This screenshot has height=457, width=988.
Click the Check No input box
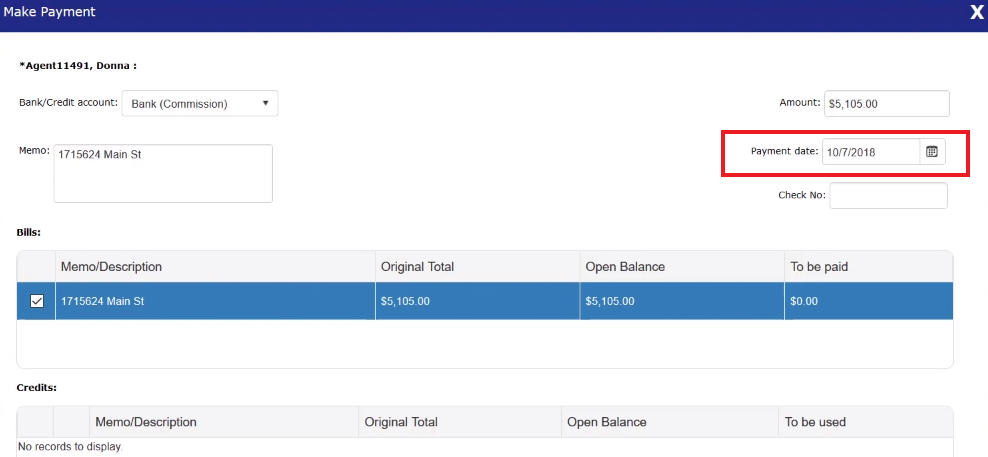click(x=888, y=196)
